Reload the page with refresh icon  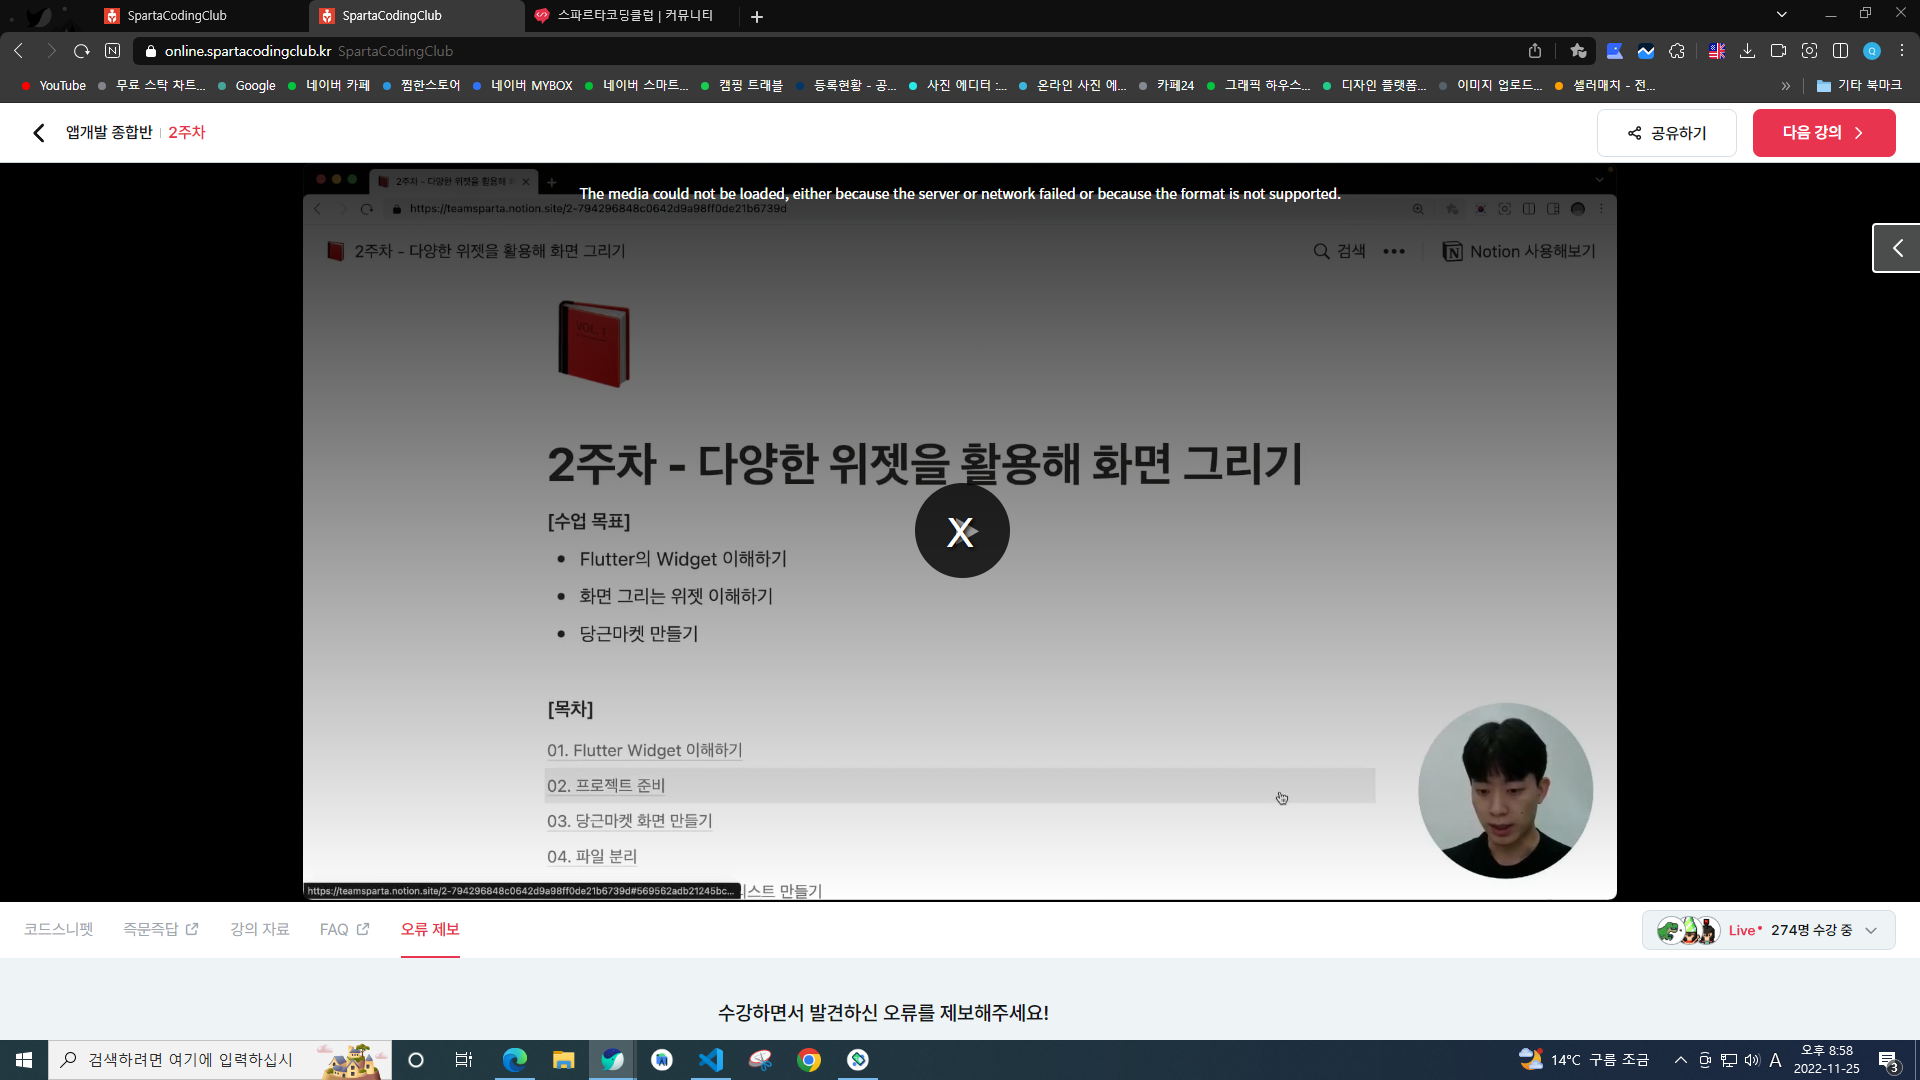82,51
